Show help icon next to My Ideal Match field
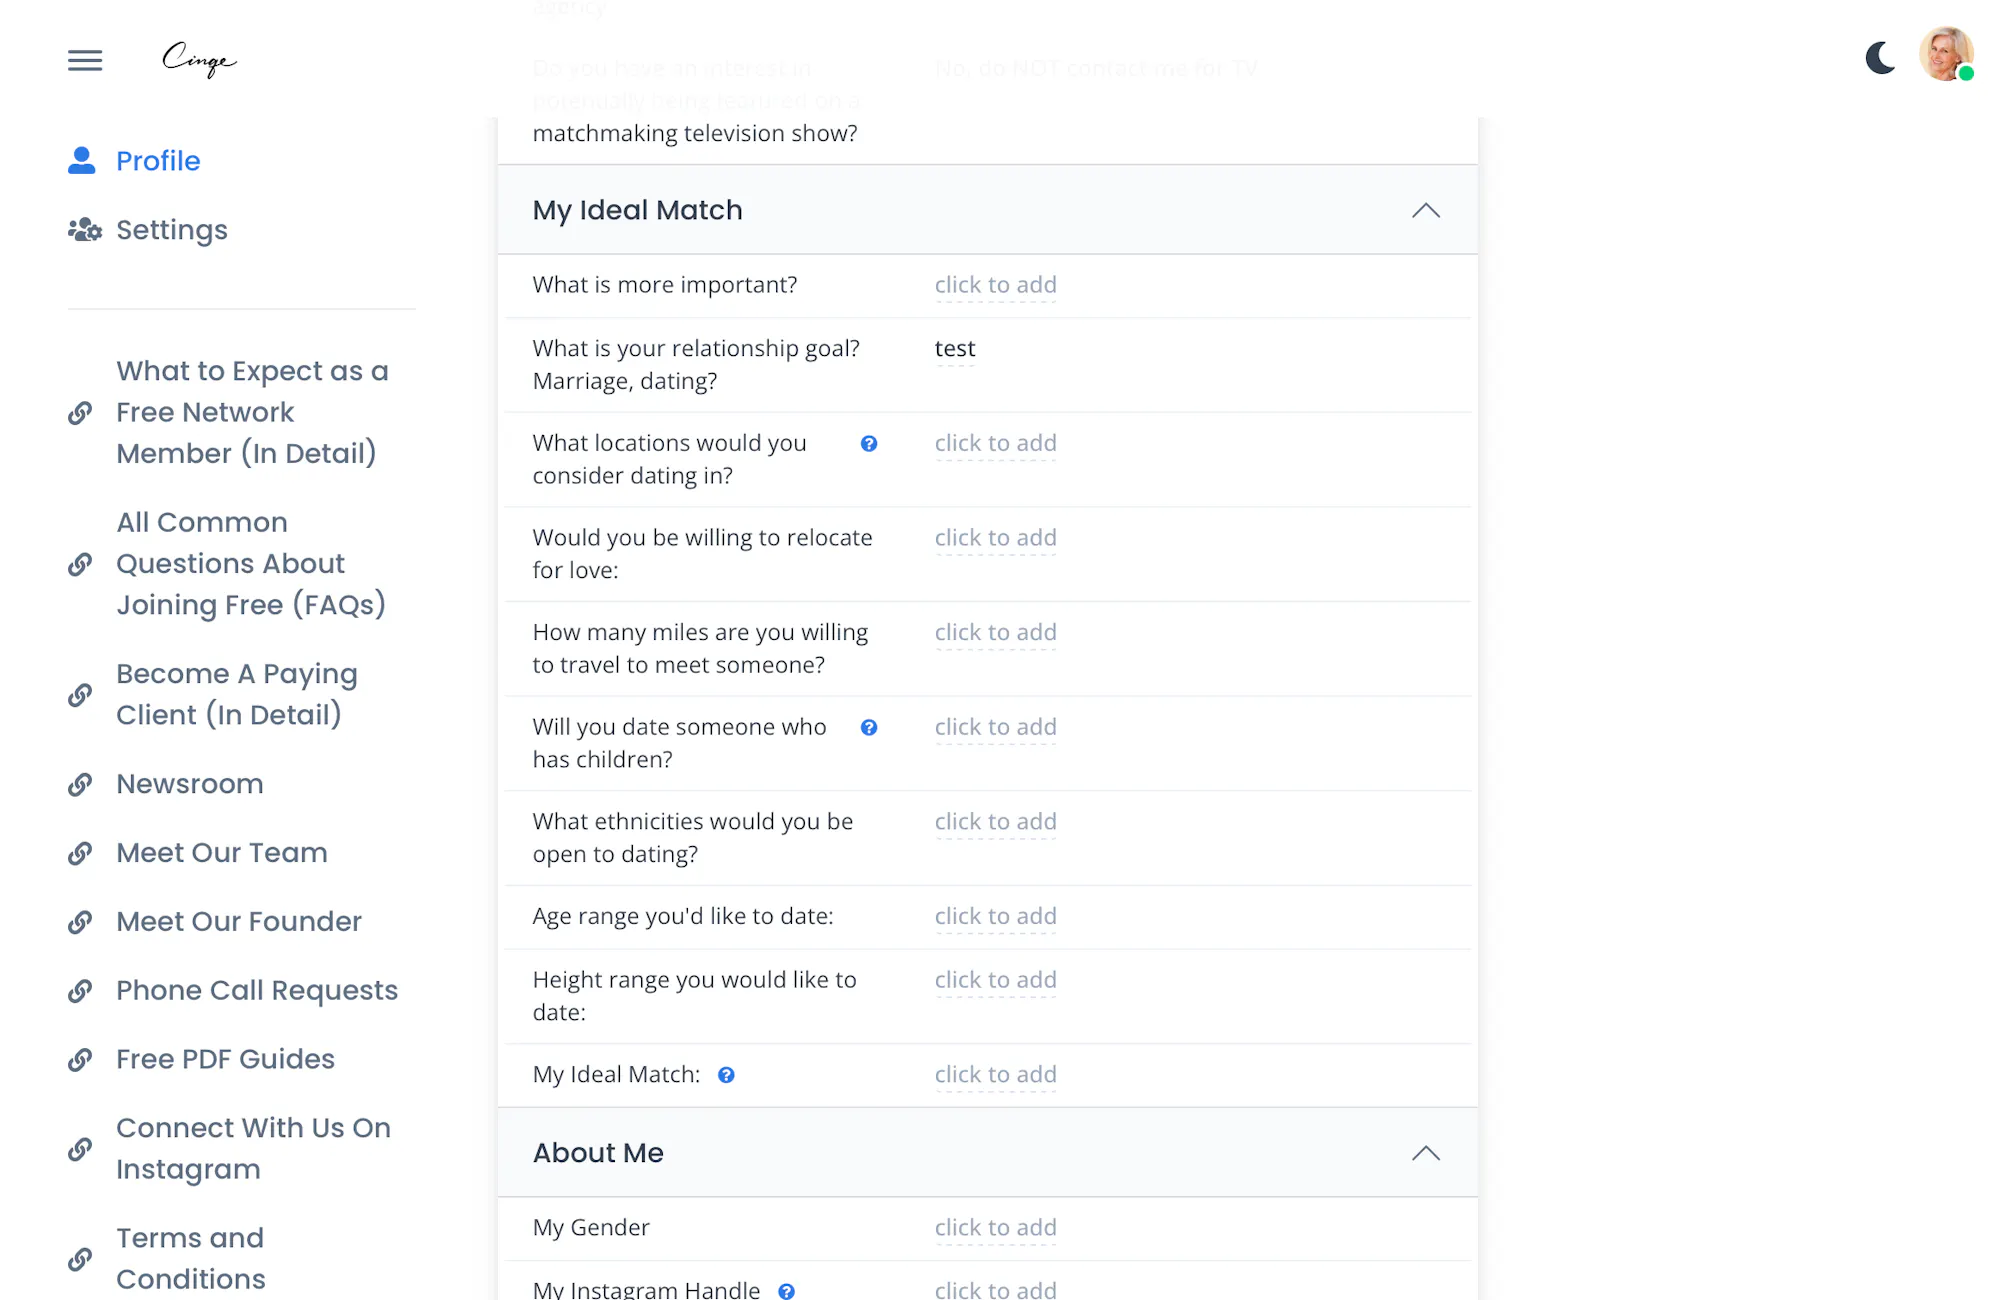This screenshot has width=2000, height=1300. point(727,1075)
